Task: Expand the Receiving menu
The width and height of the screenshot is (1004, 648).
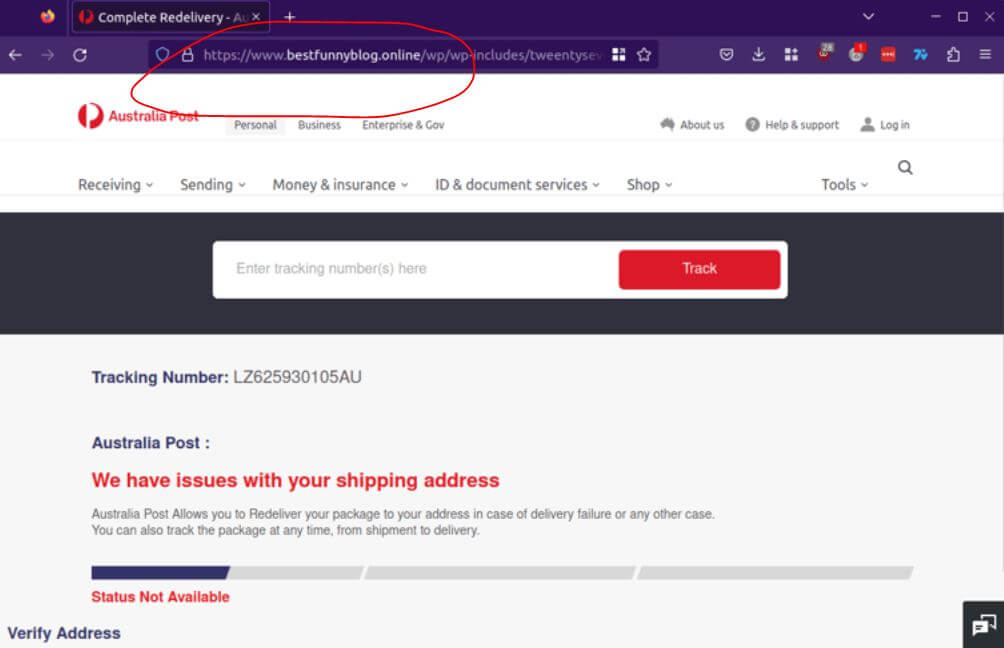Action: [x=115, y=185]
